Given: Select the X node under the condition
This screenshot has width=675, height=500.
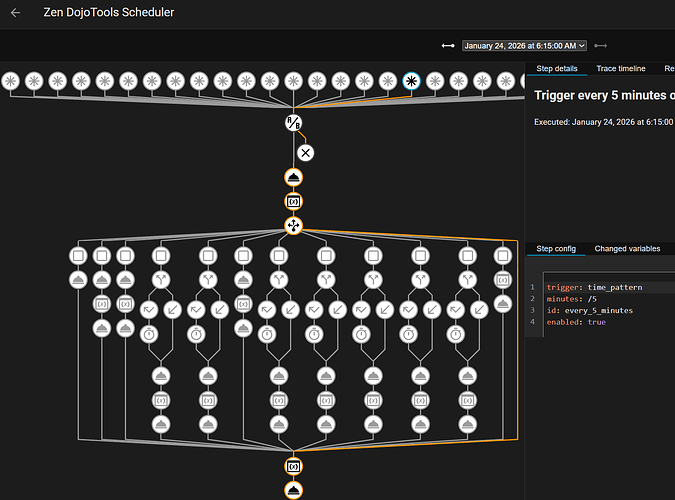Looking at the screenshot, I should tap(306, 153).
